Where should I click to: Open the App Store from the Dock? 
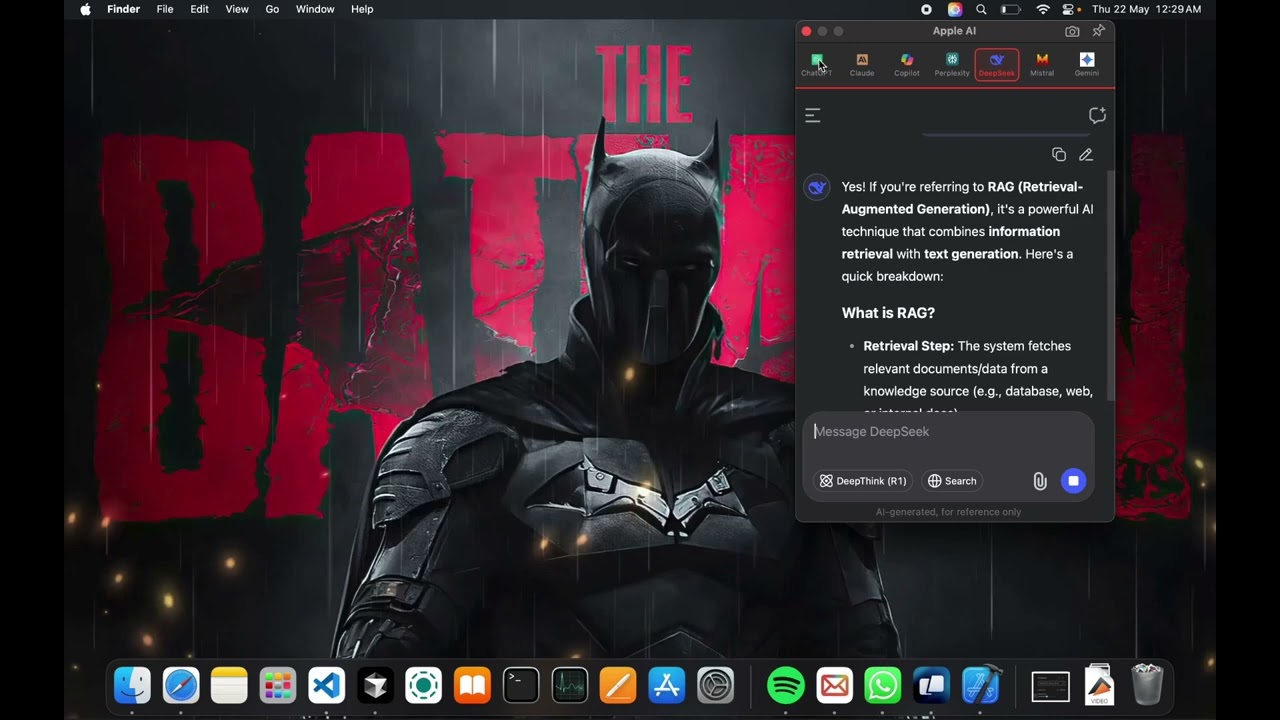coord(667,685)
